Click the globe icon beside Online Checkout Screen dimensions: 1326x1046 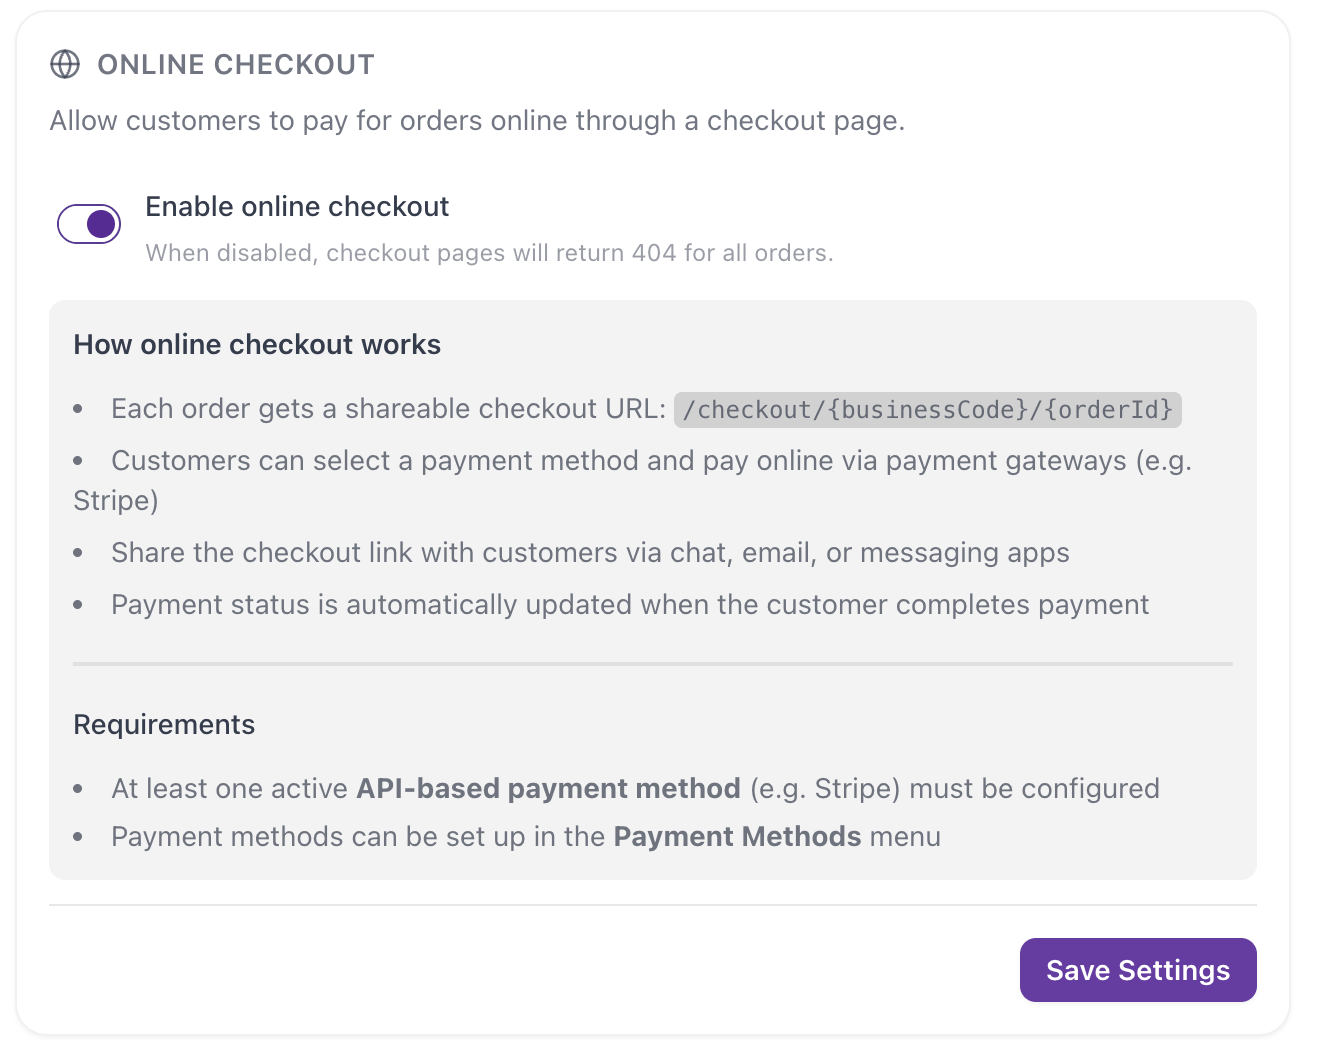[65, 64]
